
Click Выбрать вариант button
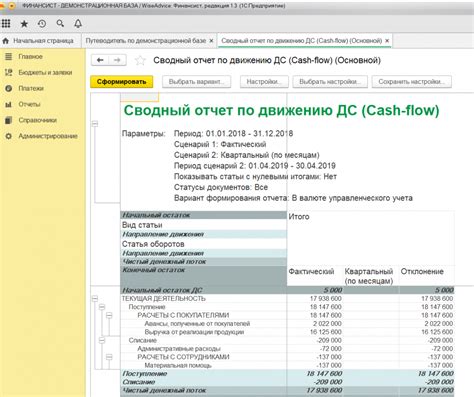click(197, 82)
